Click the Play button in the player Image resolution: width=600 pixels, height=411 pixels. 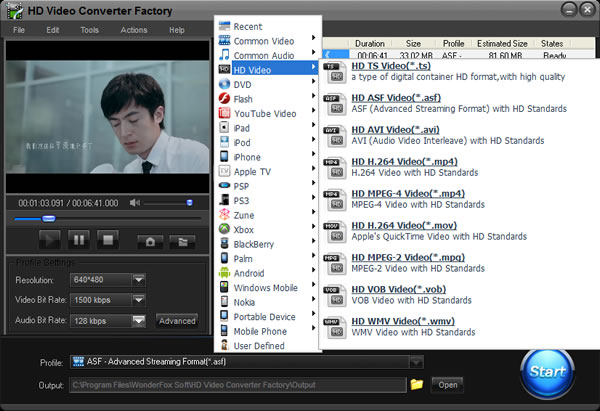click(49, 240)
